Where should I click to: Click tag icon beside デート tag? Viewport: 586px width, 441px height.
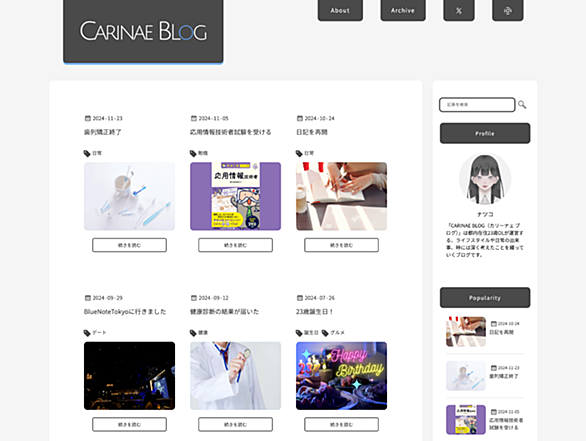point(87,333)
